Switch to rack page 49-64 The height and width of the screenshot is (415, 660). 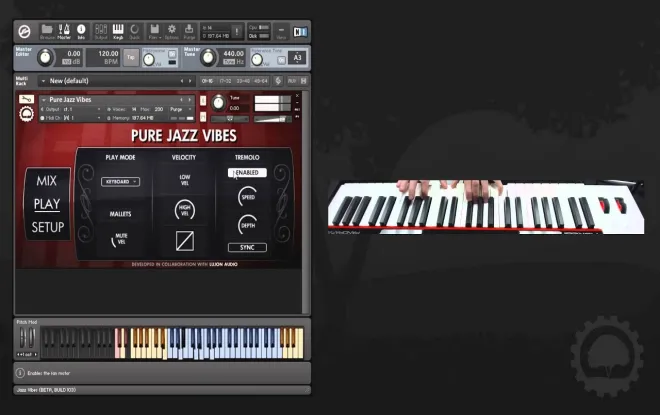[x=261, y=81]
